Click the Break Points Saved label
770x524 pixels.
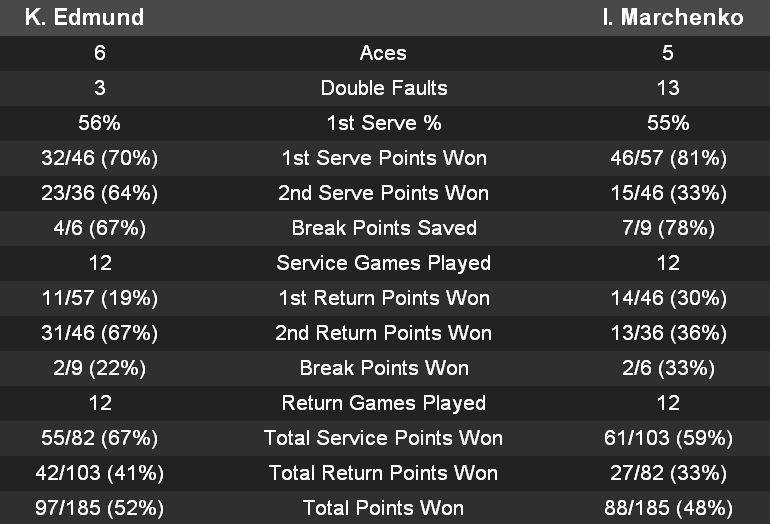383,228
